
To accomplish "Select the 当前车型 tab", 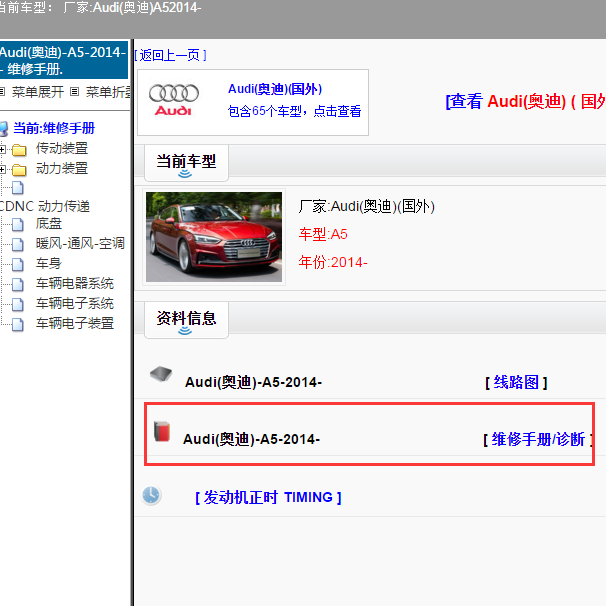I will [x=186, y=163].
